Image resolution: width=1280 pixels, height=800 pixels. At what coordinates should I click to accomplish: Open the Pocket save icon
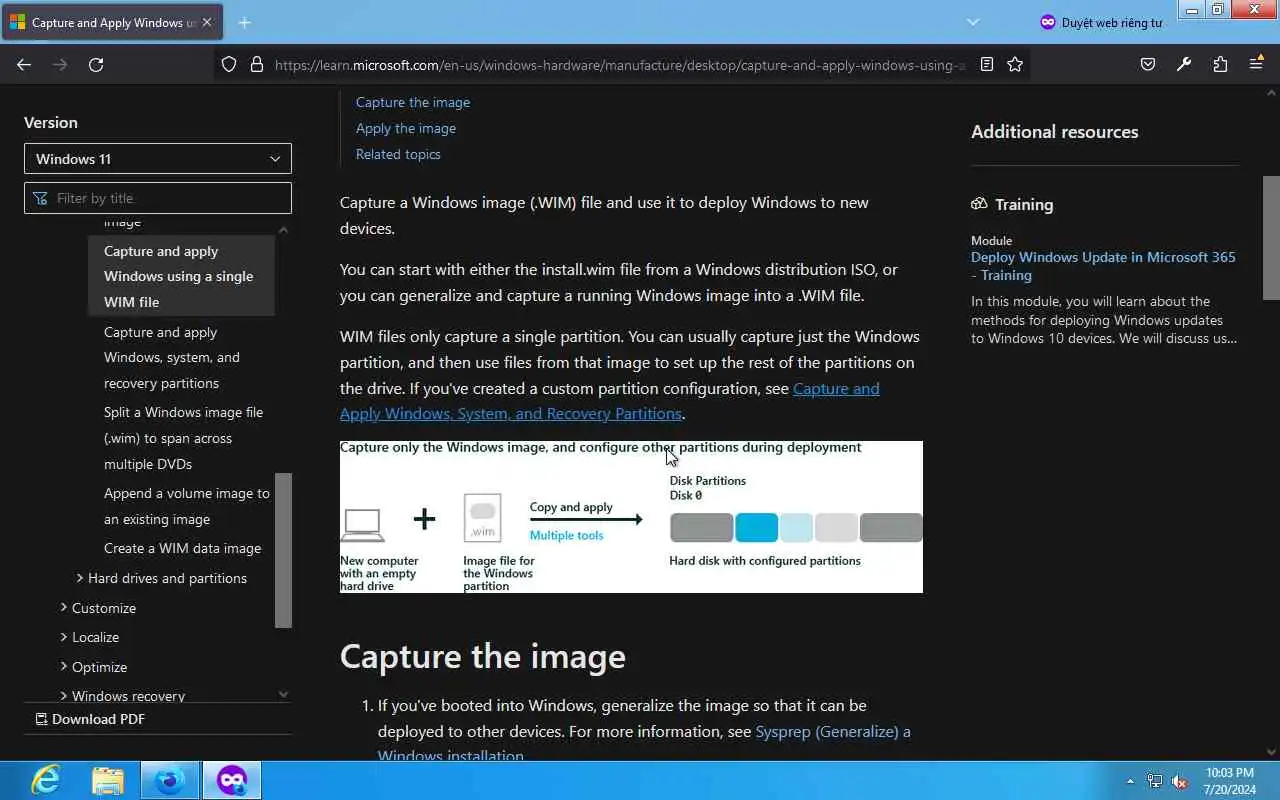click(1148, 64)
